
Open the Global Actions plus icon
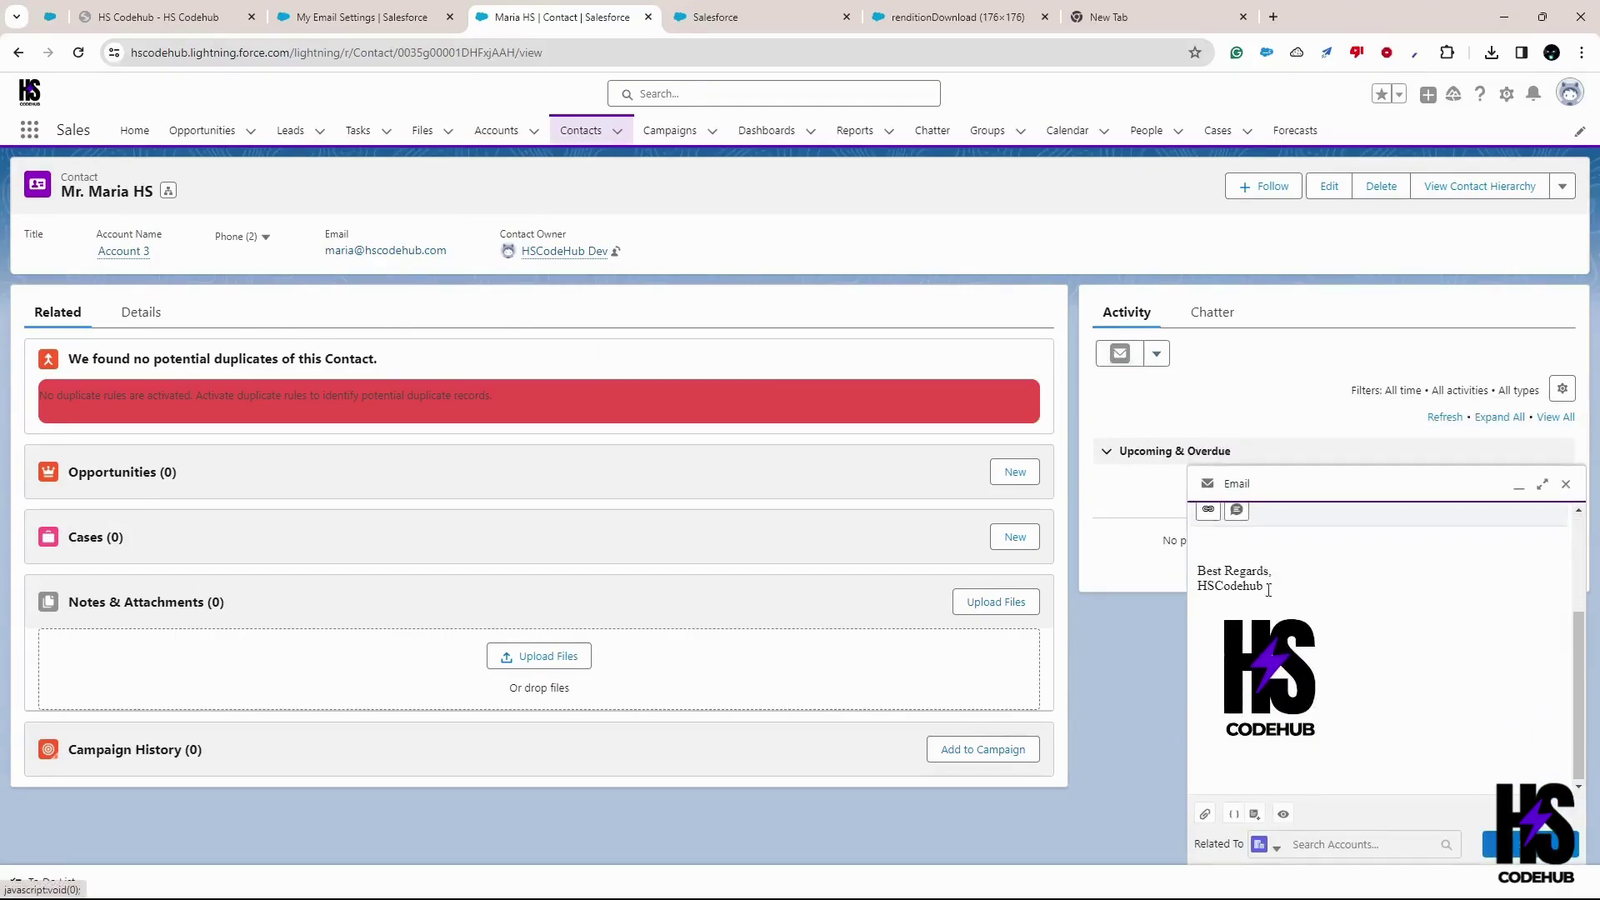click(x=1428, y=94)
